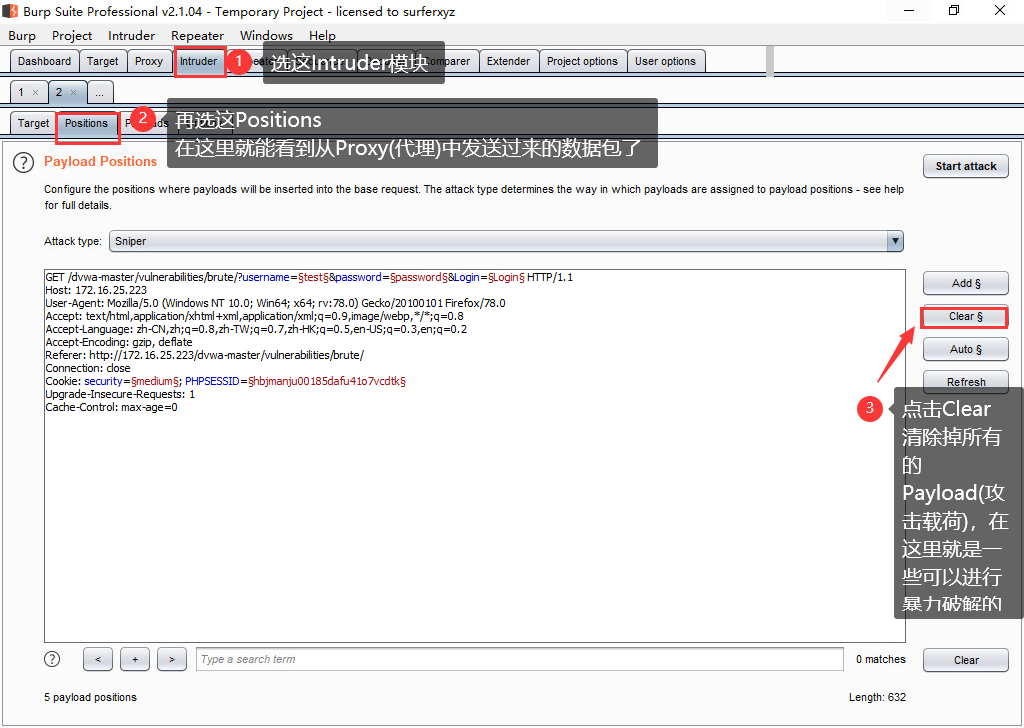Open the Help menu

[x=322, y=36]
